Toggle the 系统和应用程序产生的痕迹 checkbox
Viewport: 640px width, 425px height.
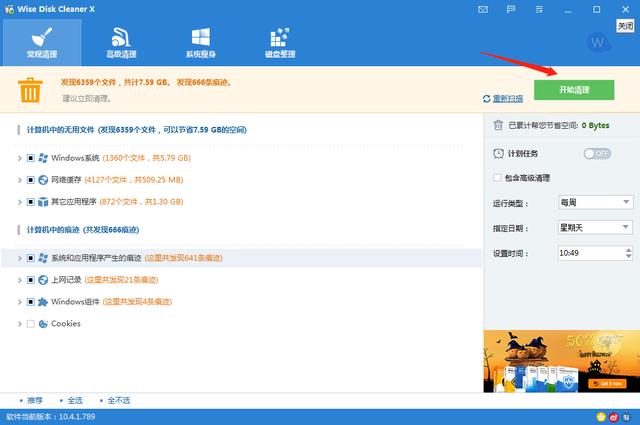click(31, 258)
